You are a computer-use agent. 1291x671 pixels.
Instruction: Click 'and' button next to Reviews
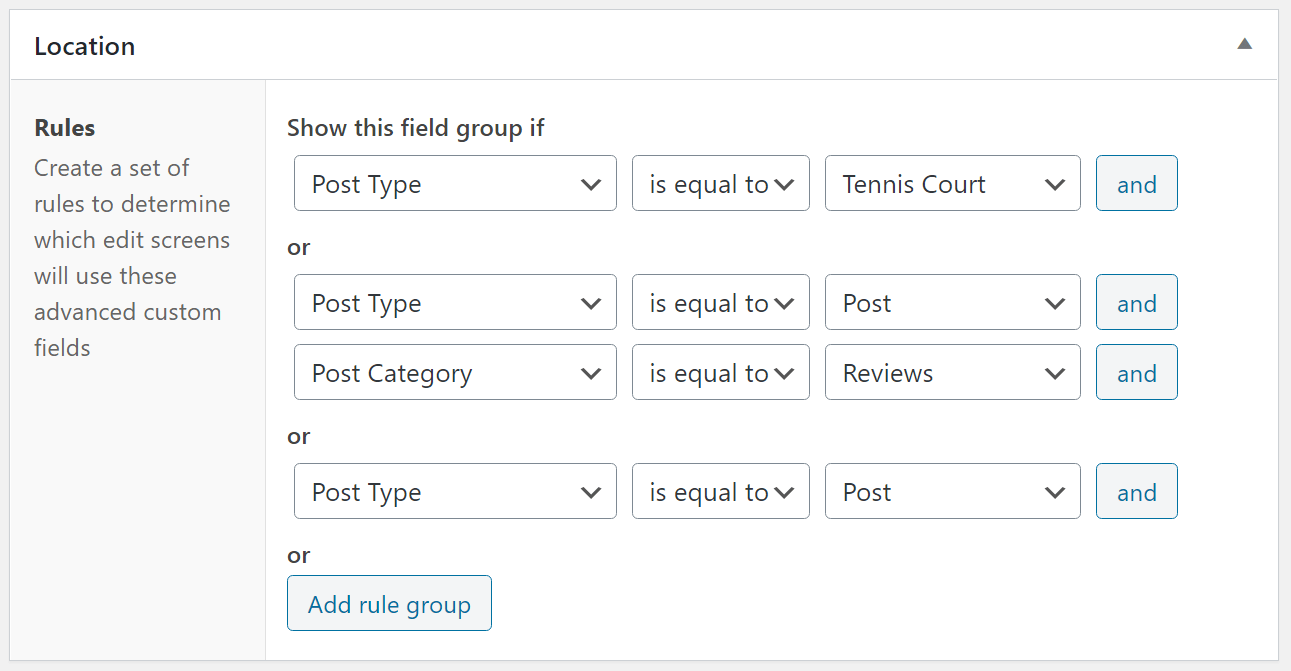tap(1136, 372)
